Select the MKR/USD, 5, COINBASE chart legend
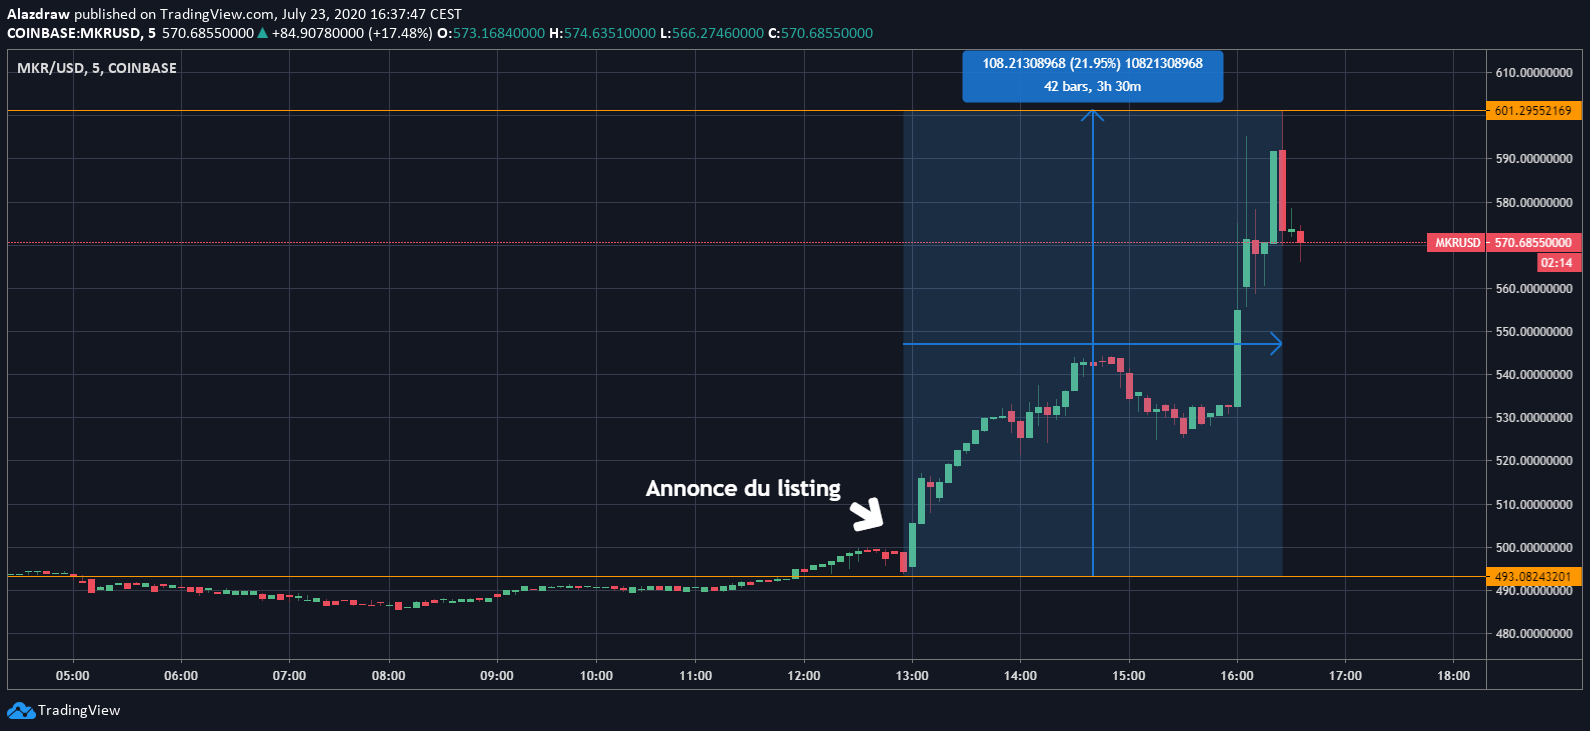Viewport: 1590px width, 731px height. 97,68
